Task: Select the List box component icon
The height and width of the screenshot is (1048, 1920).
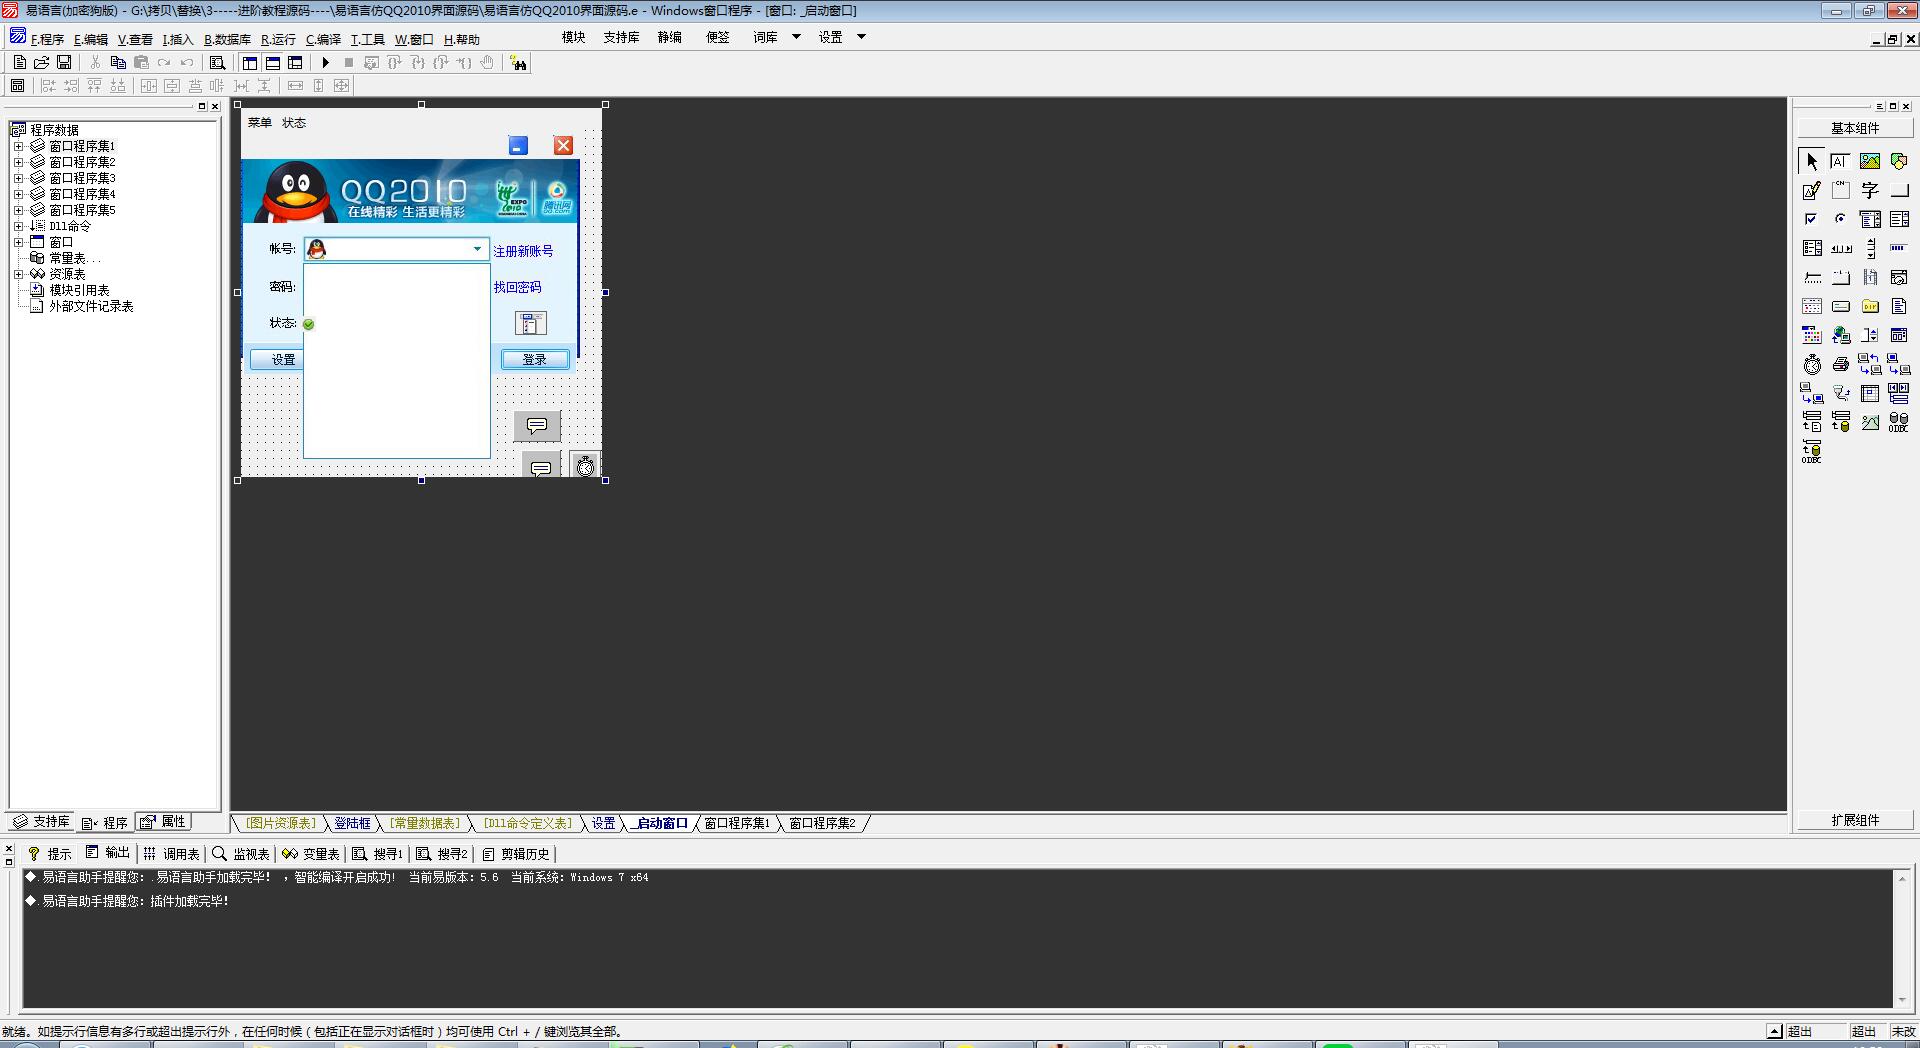Action: click(1899, 219)
